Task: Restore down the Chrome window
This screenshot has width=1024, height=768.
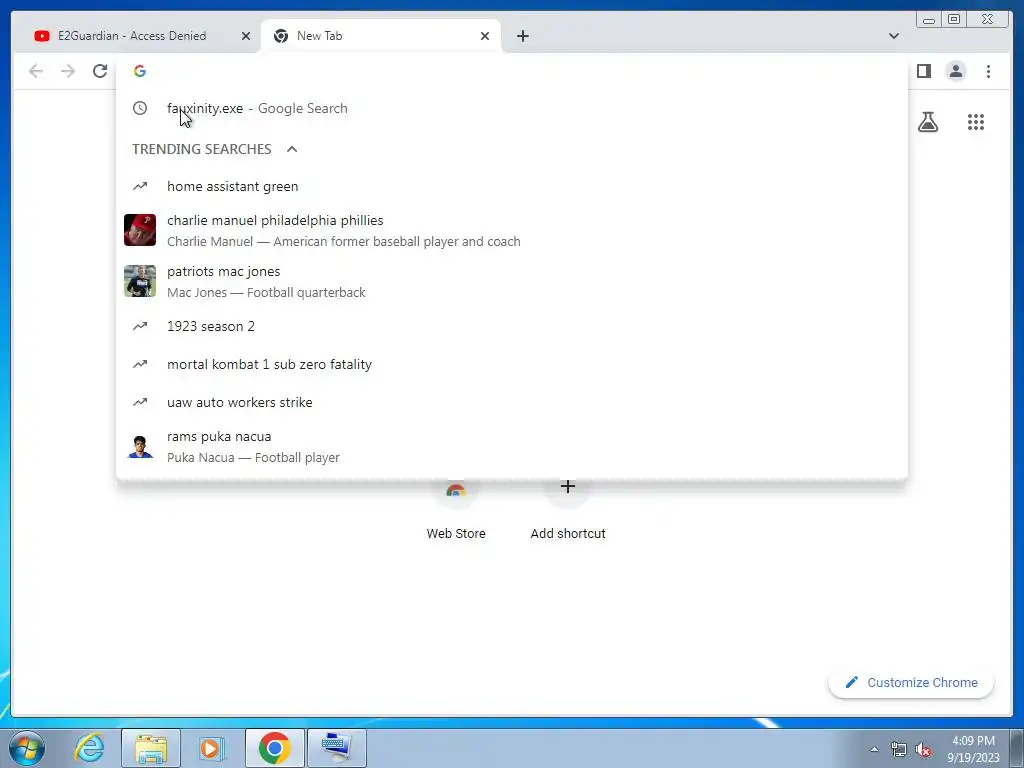Action: [x=954, y=20]
